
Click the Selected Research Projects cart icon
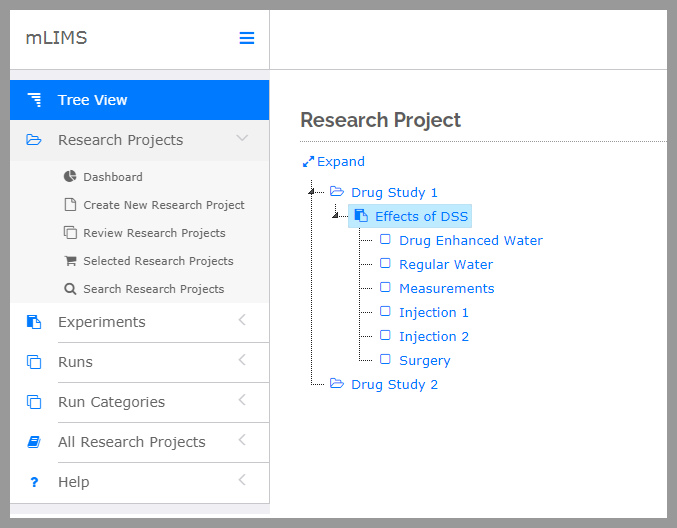click(x=70, y=261)
